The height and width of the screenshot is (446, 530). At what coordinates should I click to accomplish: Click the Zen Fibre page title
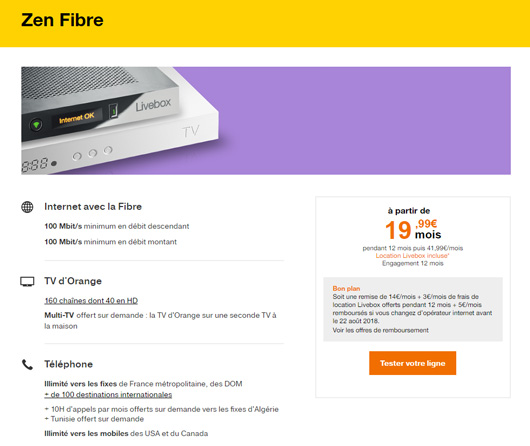click(x=62, y=20)
